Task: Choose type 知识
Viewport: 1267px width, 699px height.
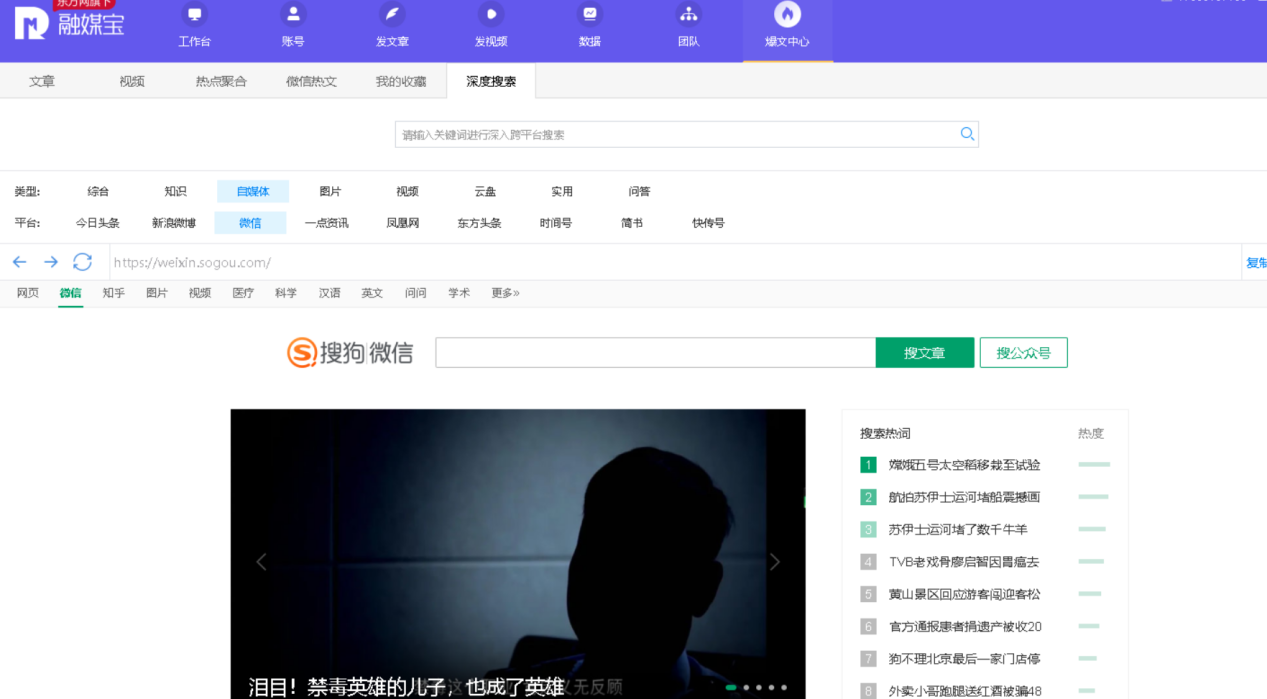Action: 175,192
